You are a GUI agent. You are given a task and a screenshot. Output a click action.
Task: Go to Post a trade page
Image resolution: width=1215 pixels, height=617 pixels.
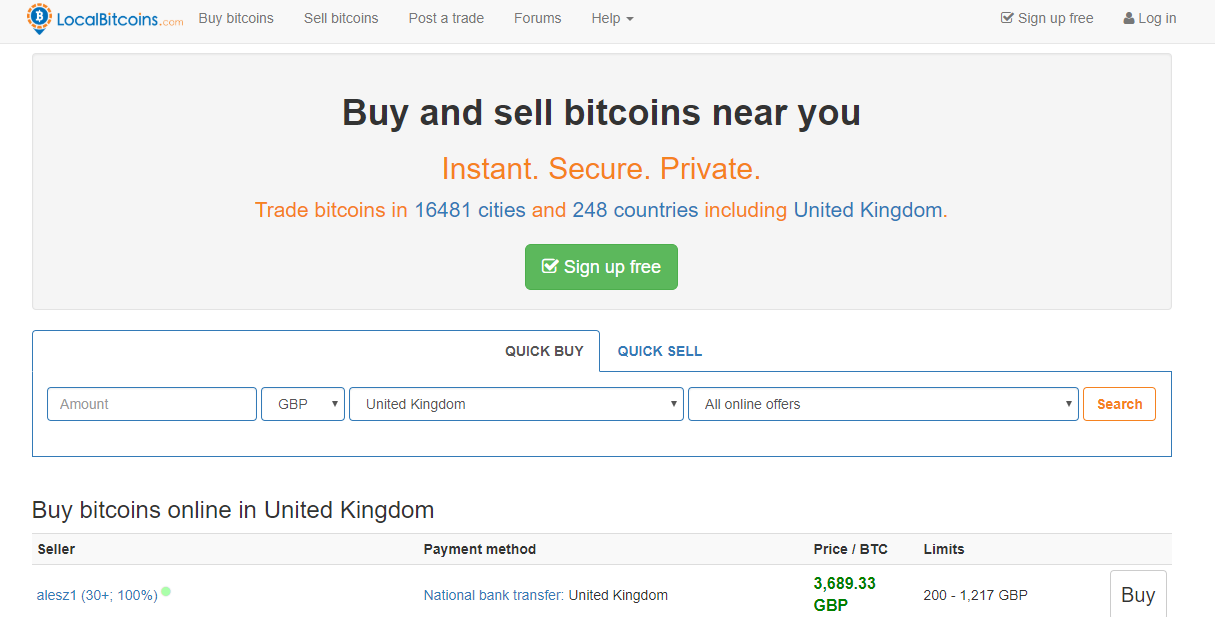click(446, 18)
